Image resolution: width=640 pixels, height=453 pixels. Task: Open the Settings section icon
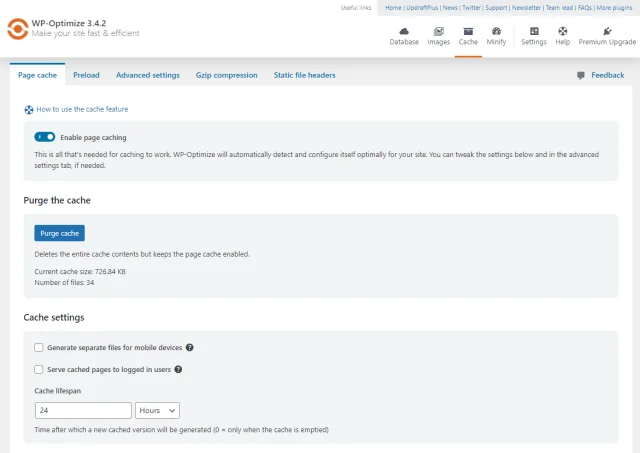534,31
